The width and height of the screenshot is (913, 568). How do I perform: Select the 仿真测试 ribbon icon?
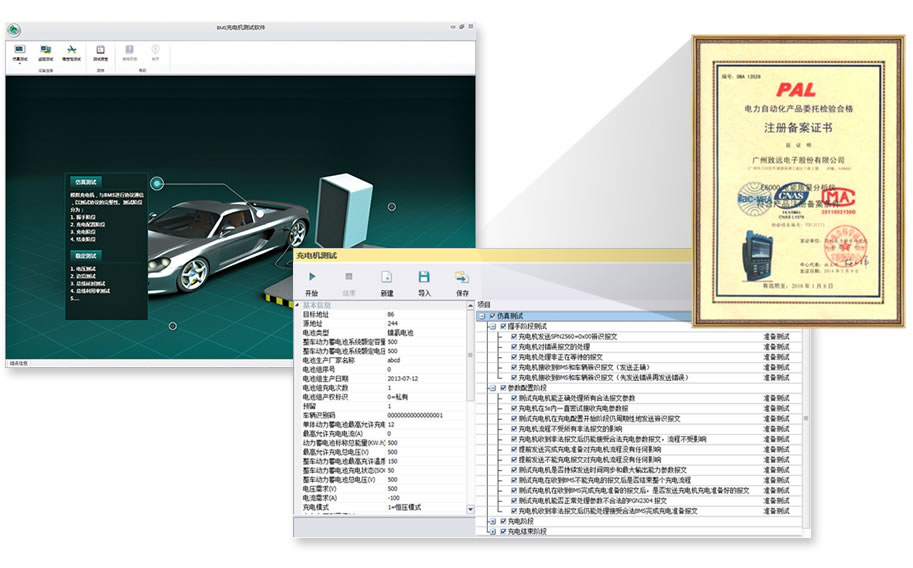point(19,49)
